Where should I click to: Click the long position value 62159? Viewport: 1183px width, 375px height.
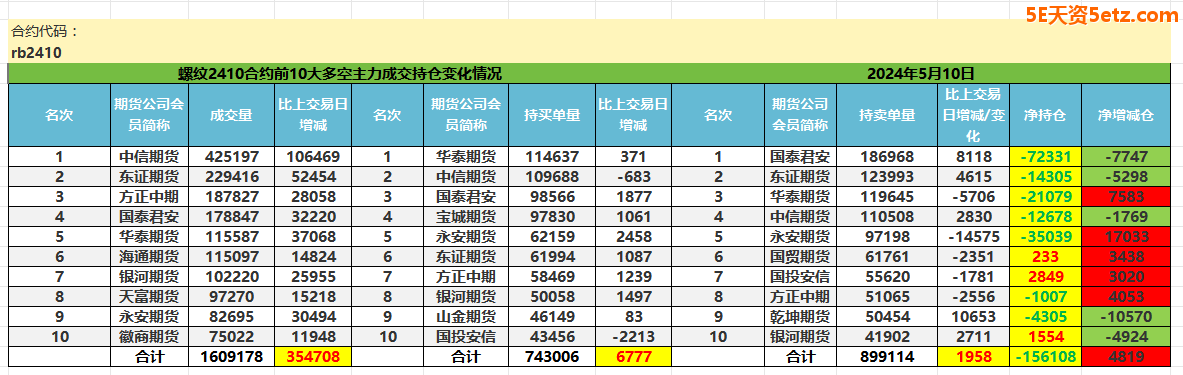pyautogui.click(x=552, y=237)
